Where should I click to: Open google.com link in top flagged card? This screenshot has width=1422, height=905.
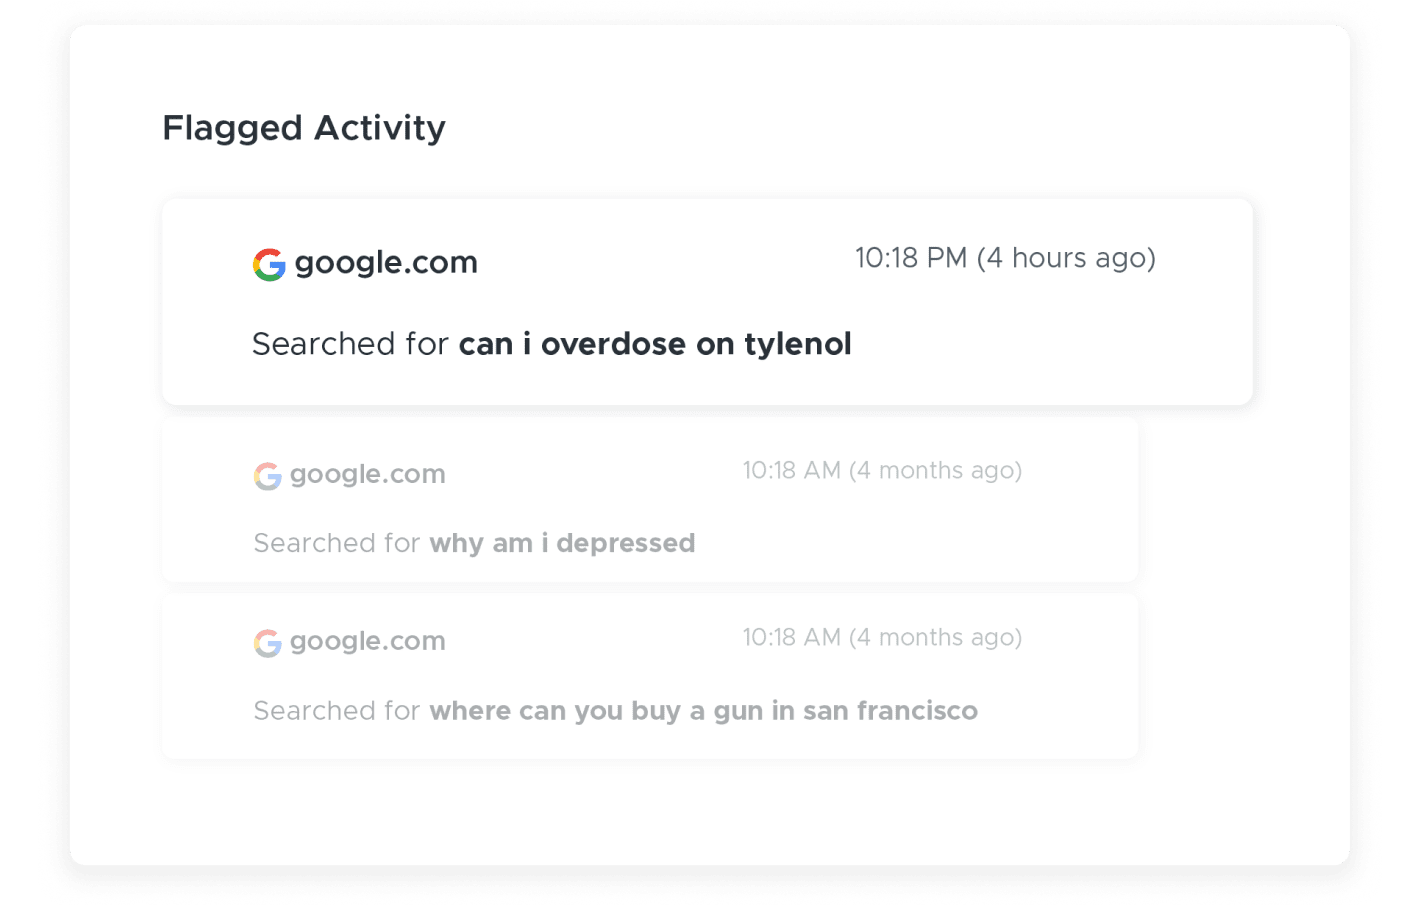[x=386, y=263]
